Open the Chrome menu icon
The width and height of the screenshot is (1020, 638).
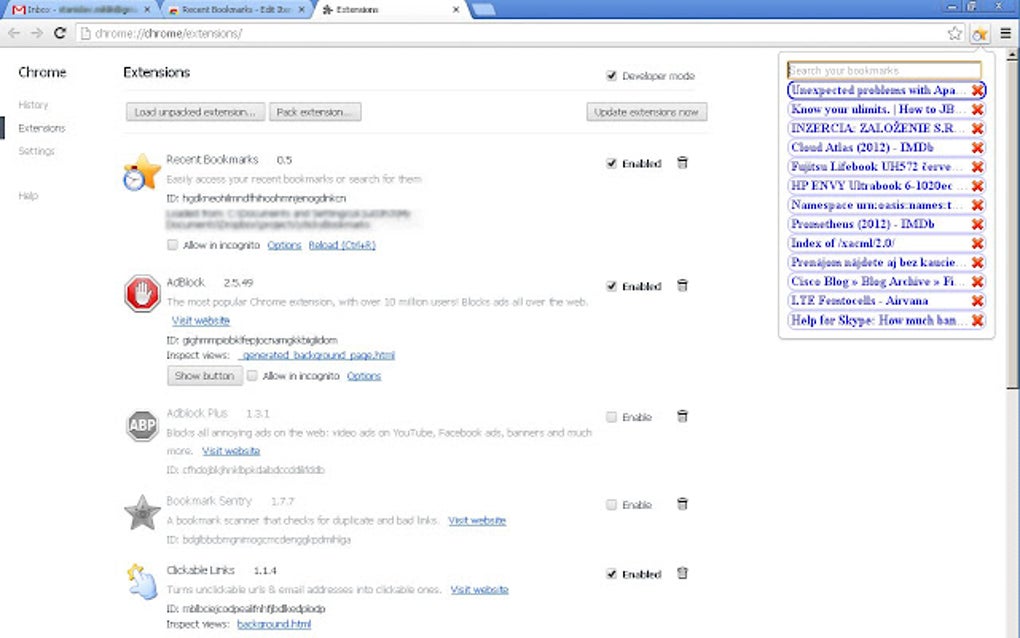pyautogui.click(x=1007, y=32)
